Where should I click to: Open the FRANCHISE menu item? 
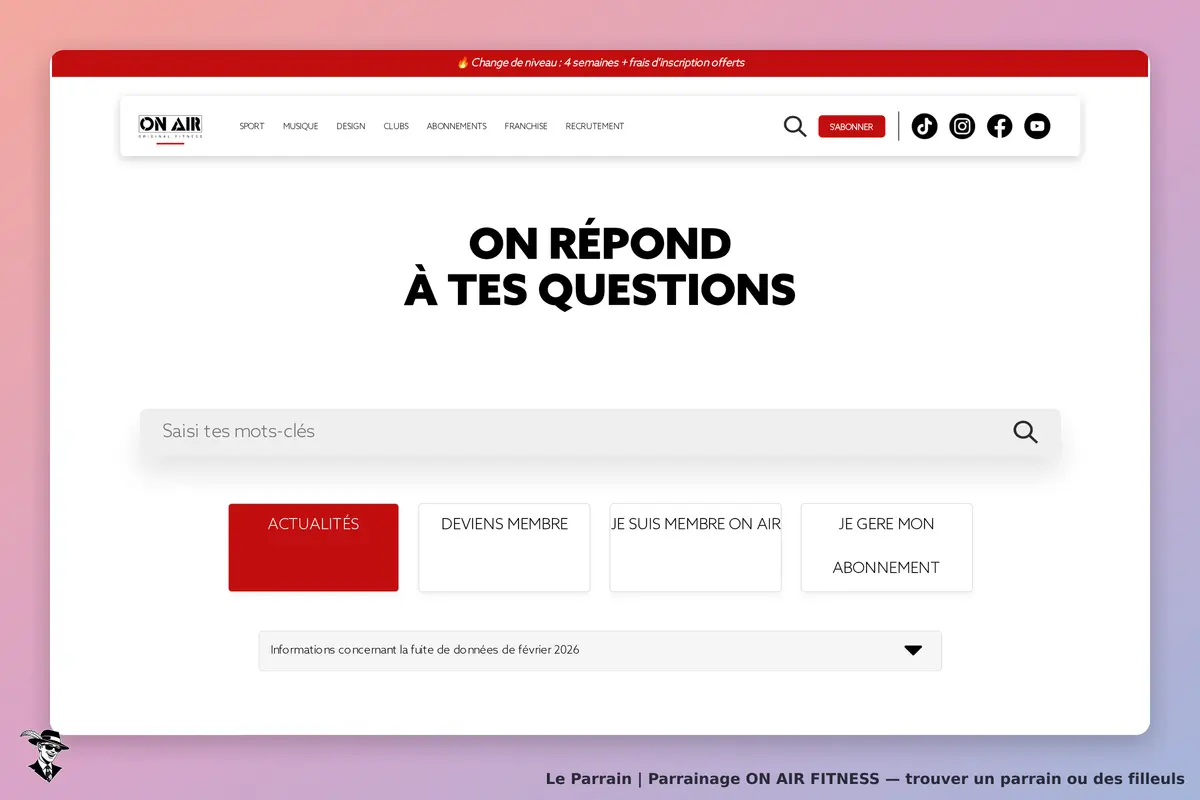point(526,126)
